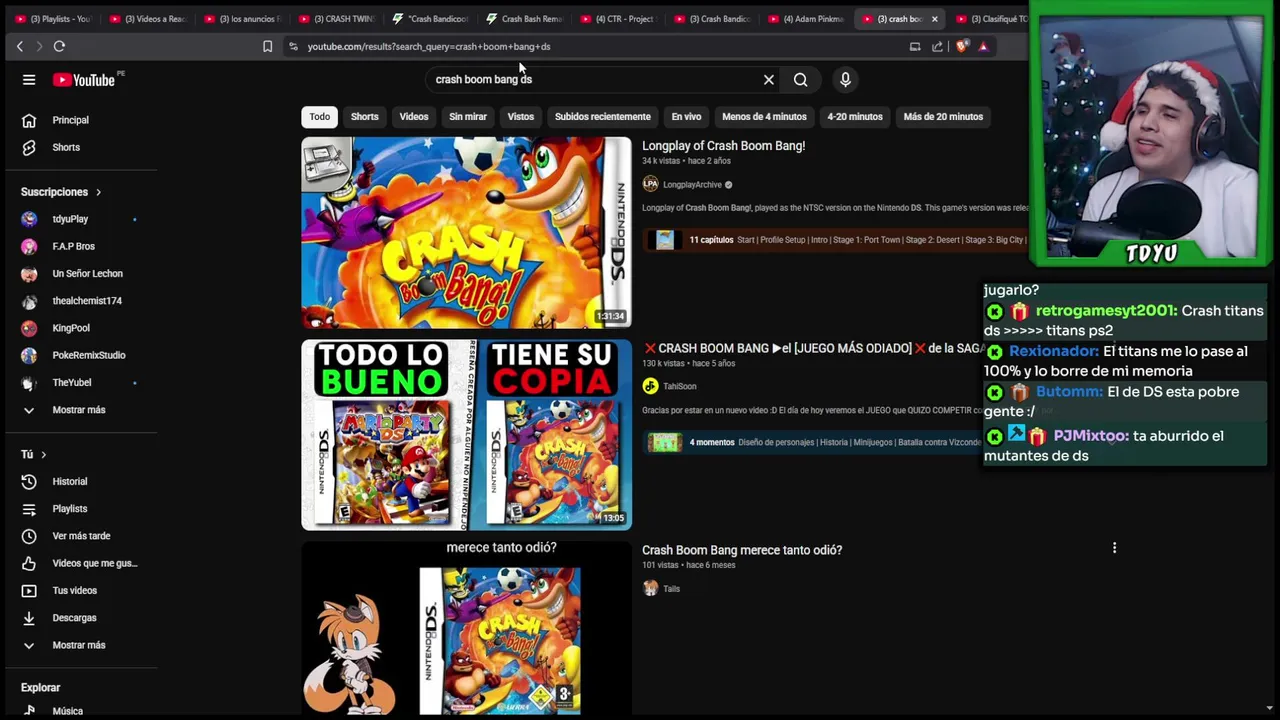Open Ver más tarde list

coord(80,536)
